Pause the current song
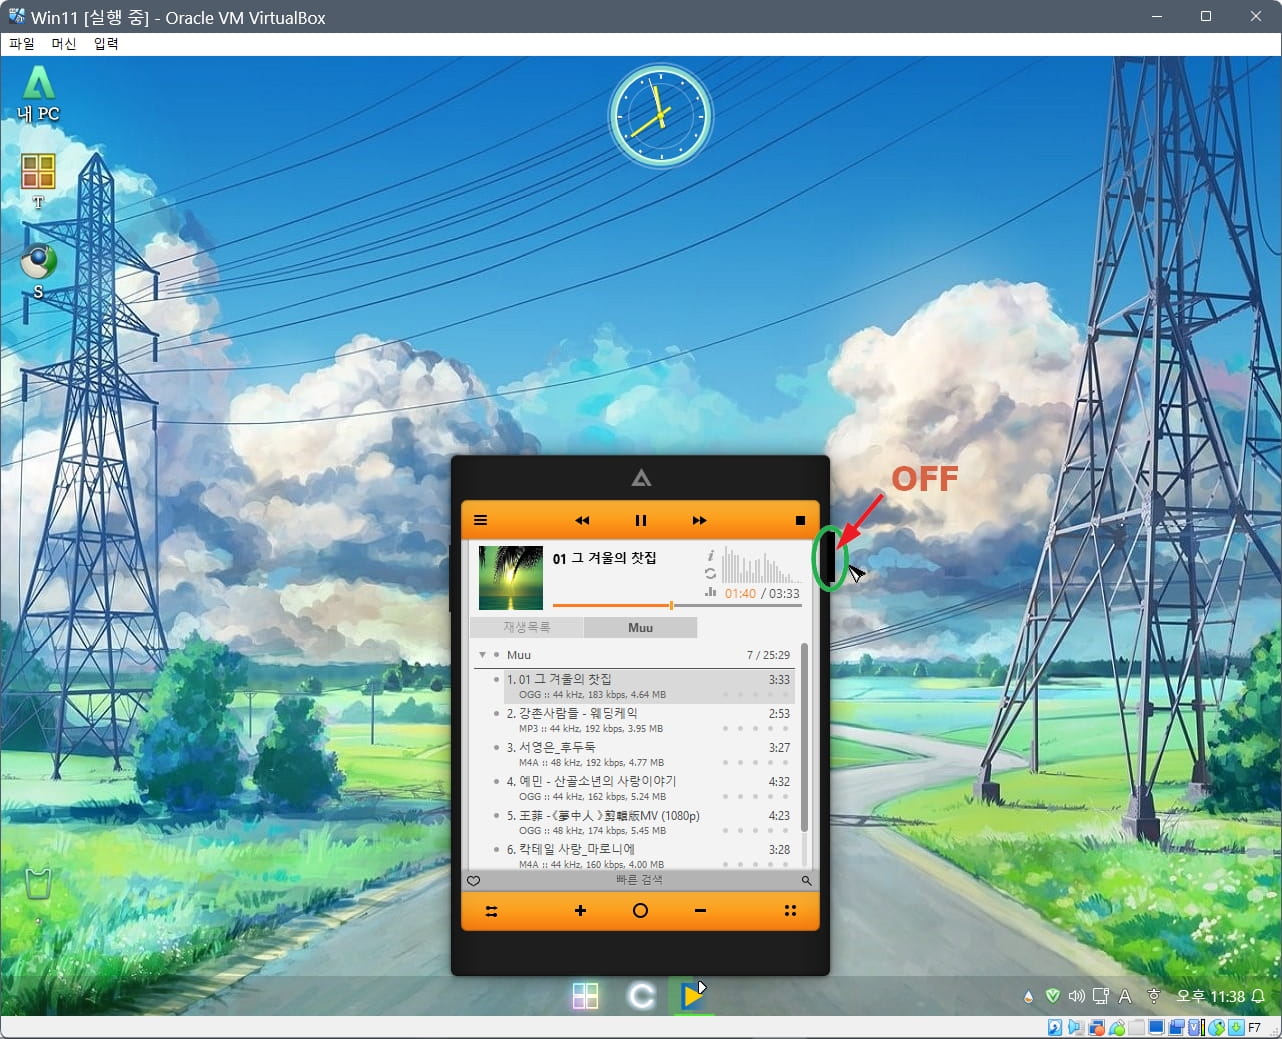 pos(641,520)
